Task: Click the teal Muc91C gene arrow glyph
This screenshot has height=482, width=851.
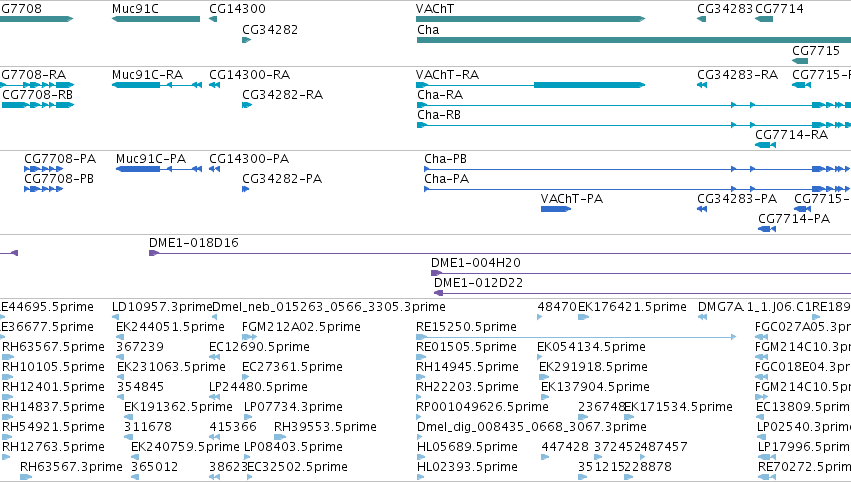Action: coord(156,19)
